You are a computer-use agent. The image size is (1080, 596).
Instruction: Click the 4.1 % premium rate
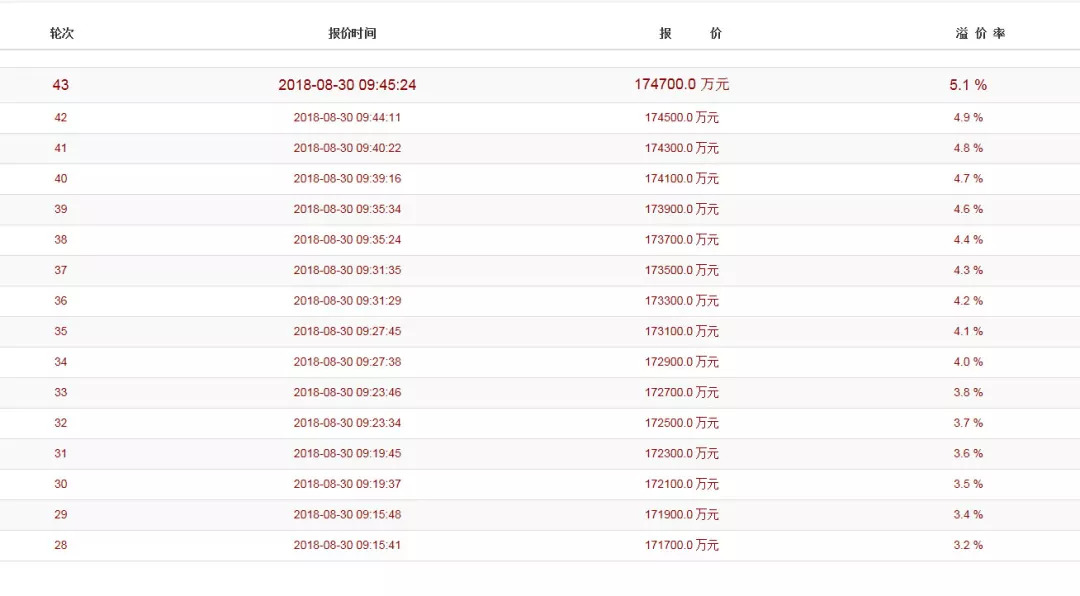[x=968, y=331]
